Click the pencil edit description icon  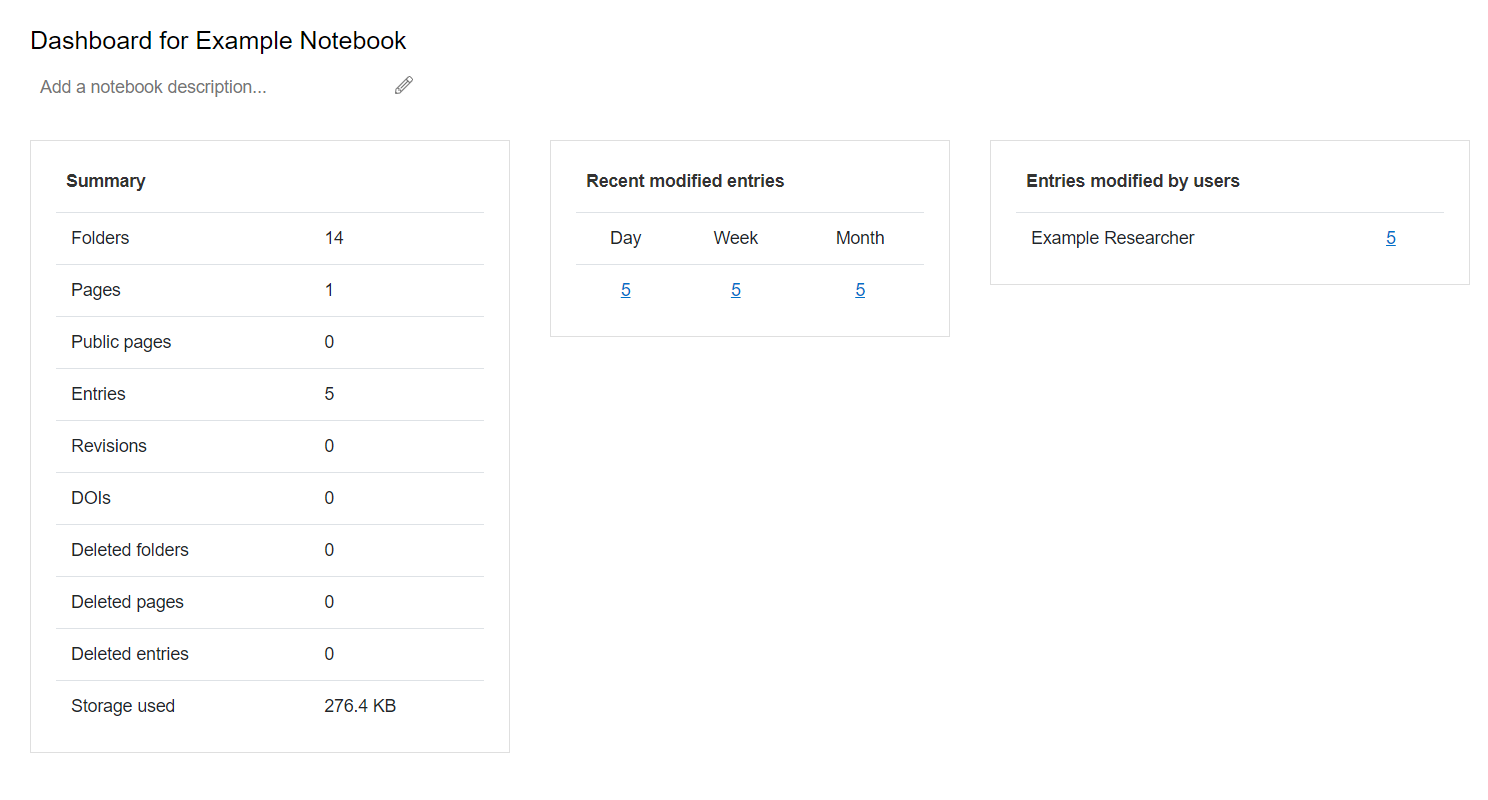tap(404, 86)
